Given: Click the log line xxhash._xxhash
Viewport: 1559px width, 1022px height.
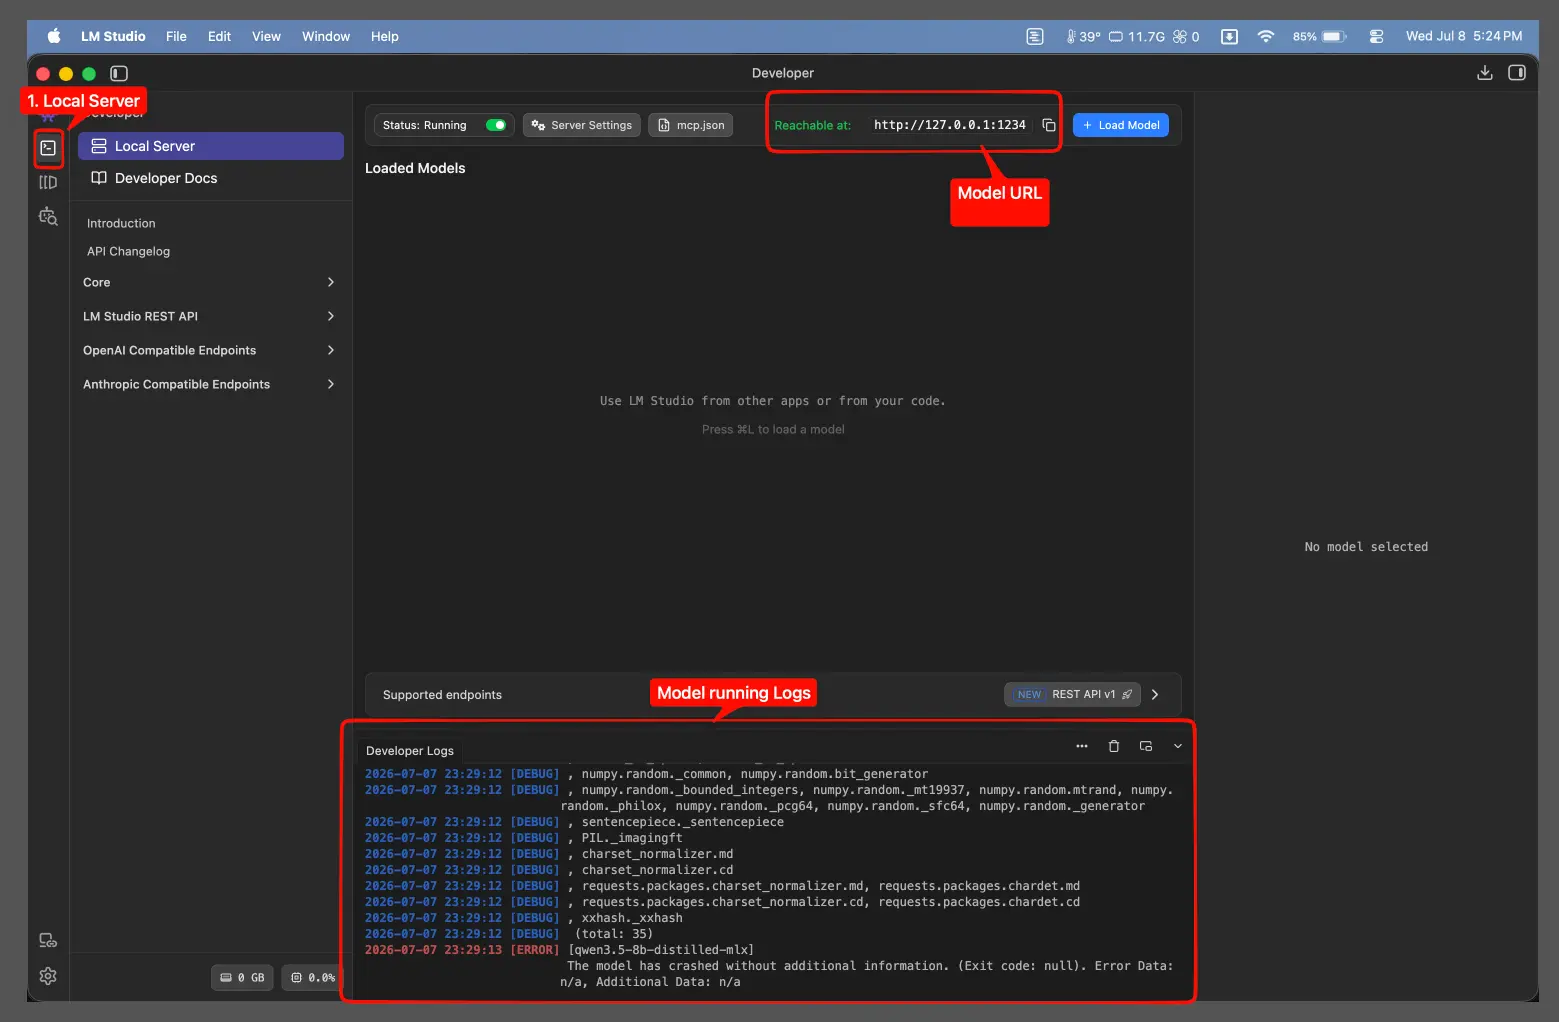Looking at the screenshot, I should tap(523, 918).
